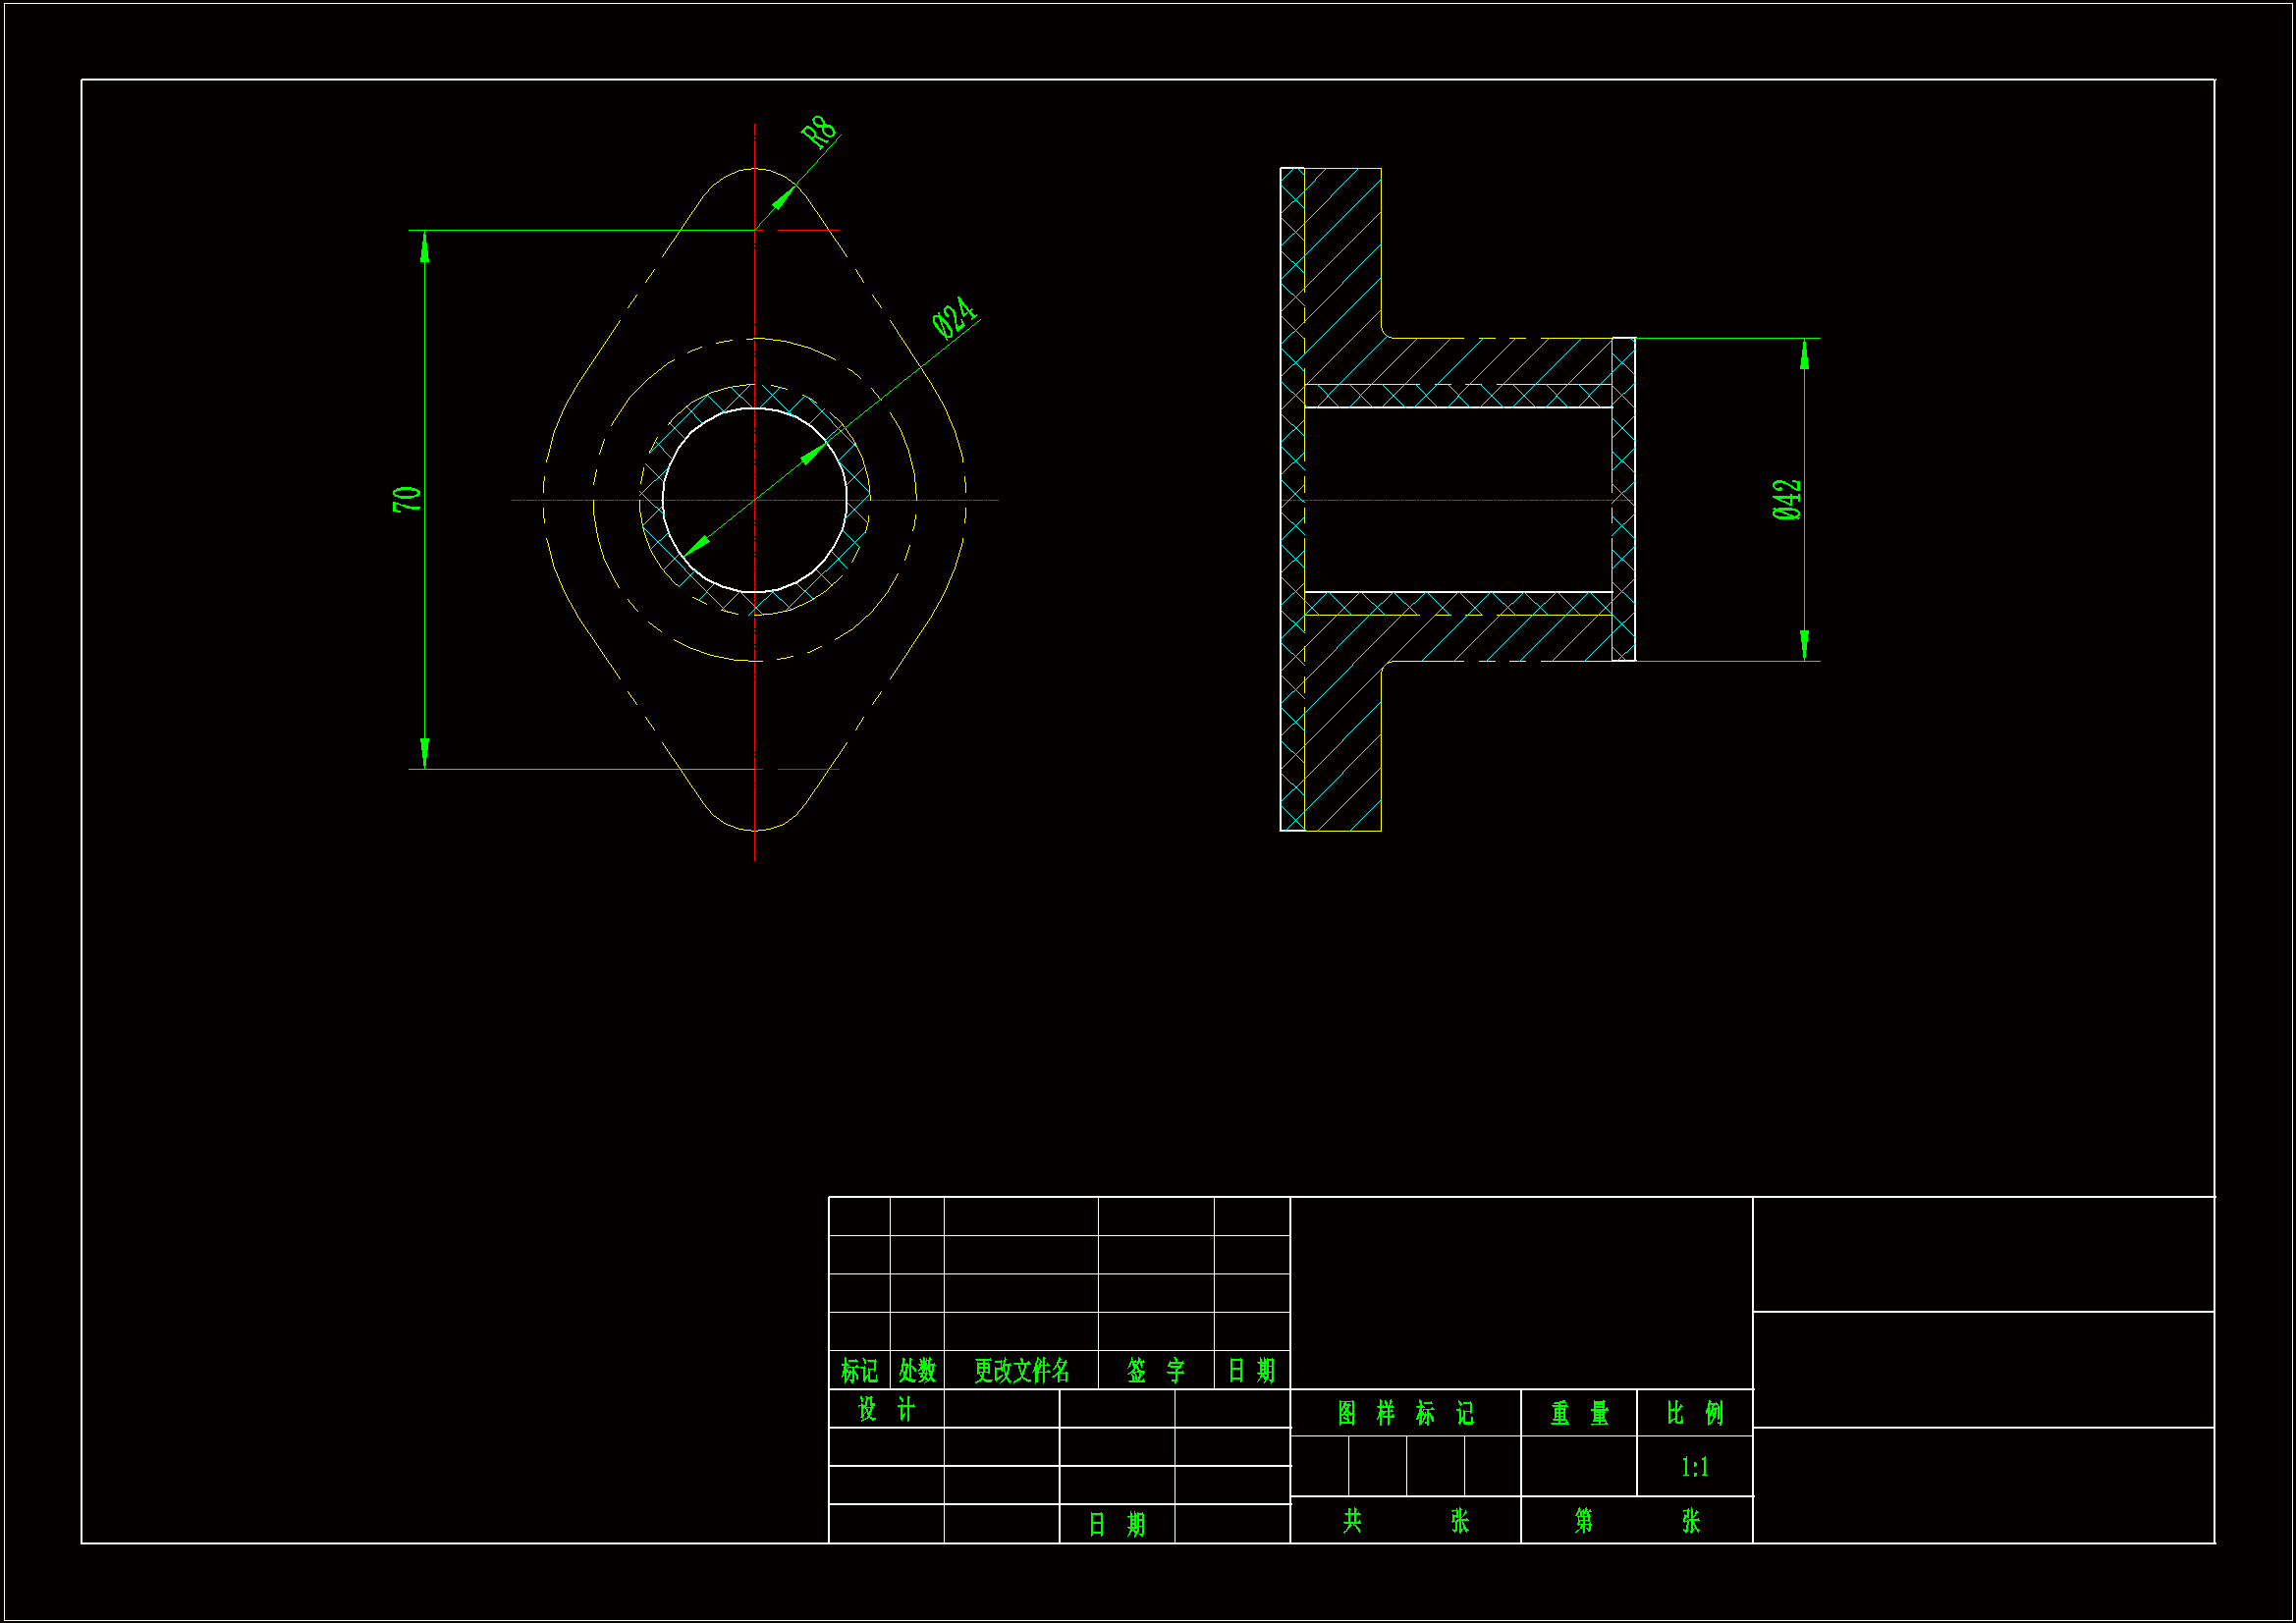Click the 设计 row label
The width and height of the screenshot is (2296, 1623).
(x=886, y=1409)
